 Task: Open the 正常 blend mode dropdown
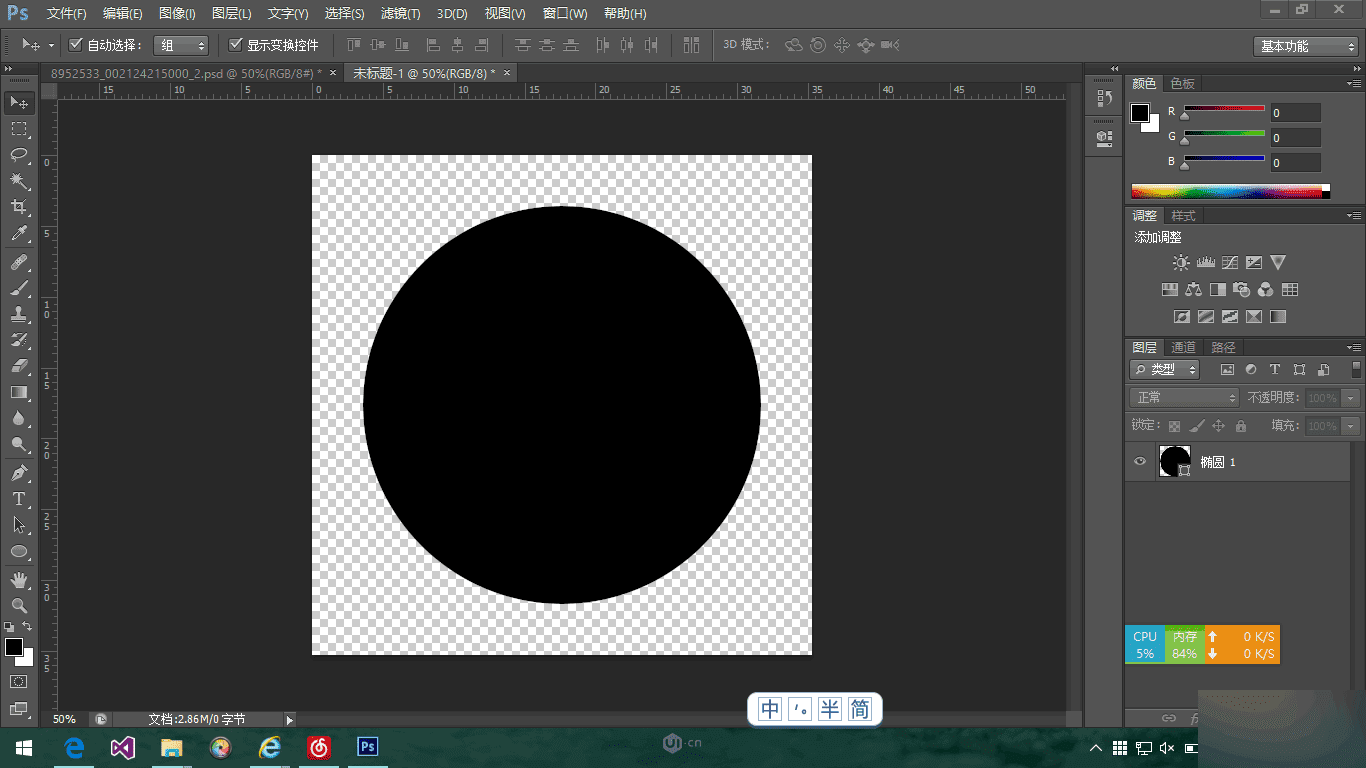[1185, 398]
